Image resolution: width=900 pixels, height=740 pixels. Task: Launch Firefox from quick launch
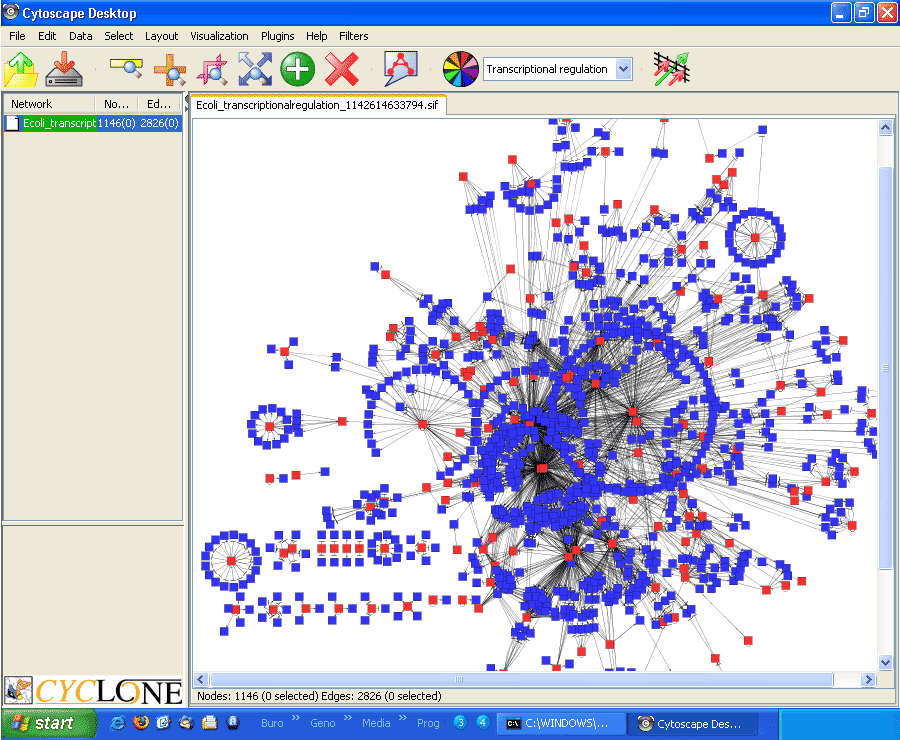[x=141, y=723]
